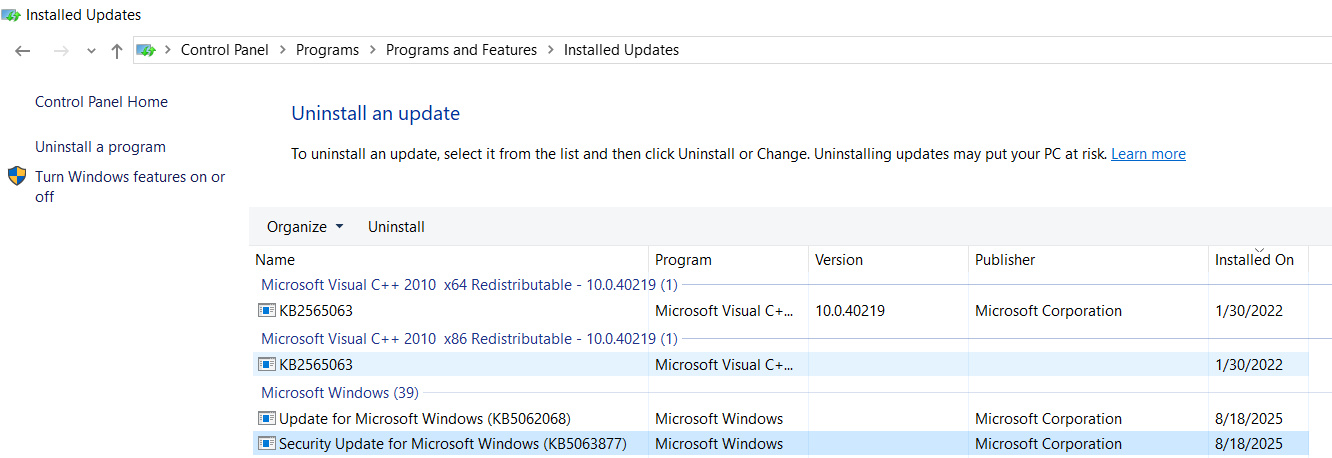
Task: Click the Up one level arrow
Action: pos(117,51)
